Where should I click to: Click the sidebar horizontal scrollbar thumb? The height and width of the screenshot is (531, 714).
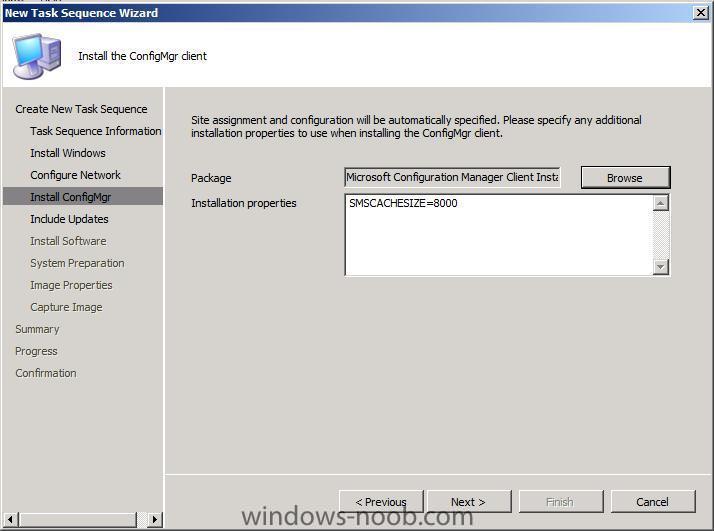[x=78, y=519]
